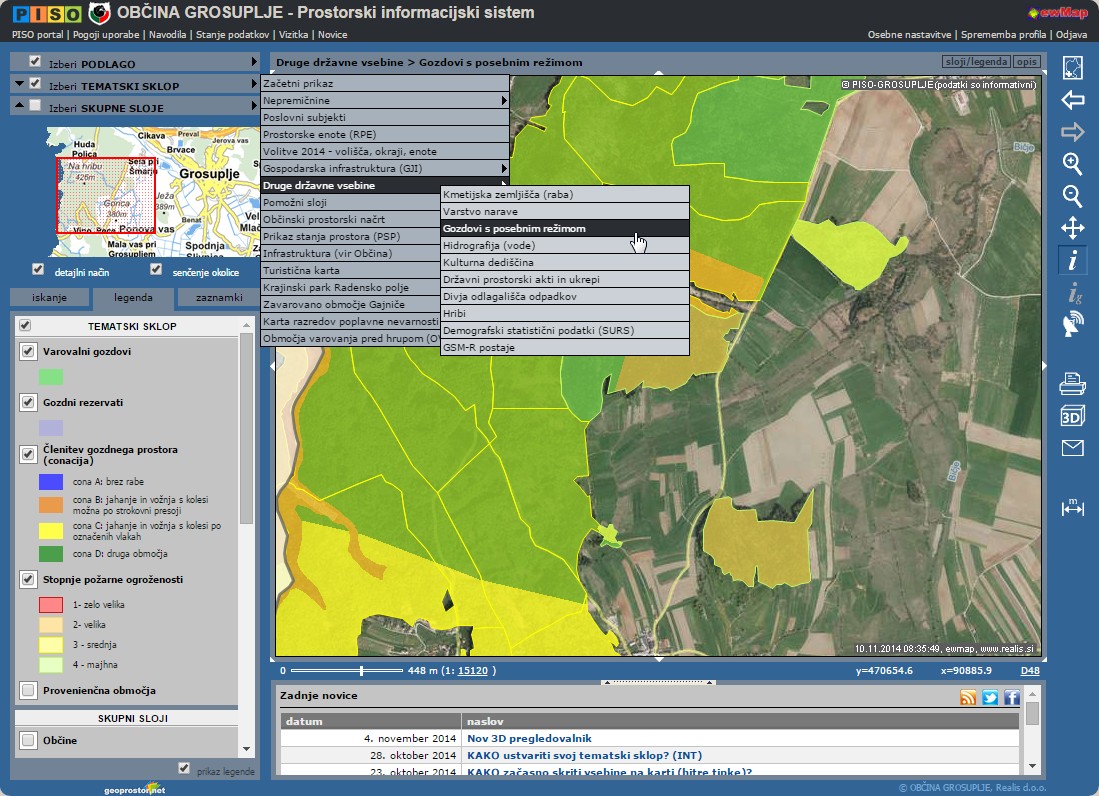Image resolution: width=1099 pixels, height=796 pixels.
Task: Toggle the detajlni način checkbox
Action: (x=38, y=269)
